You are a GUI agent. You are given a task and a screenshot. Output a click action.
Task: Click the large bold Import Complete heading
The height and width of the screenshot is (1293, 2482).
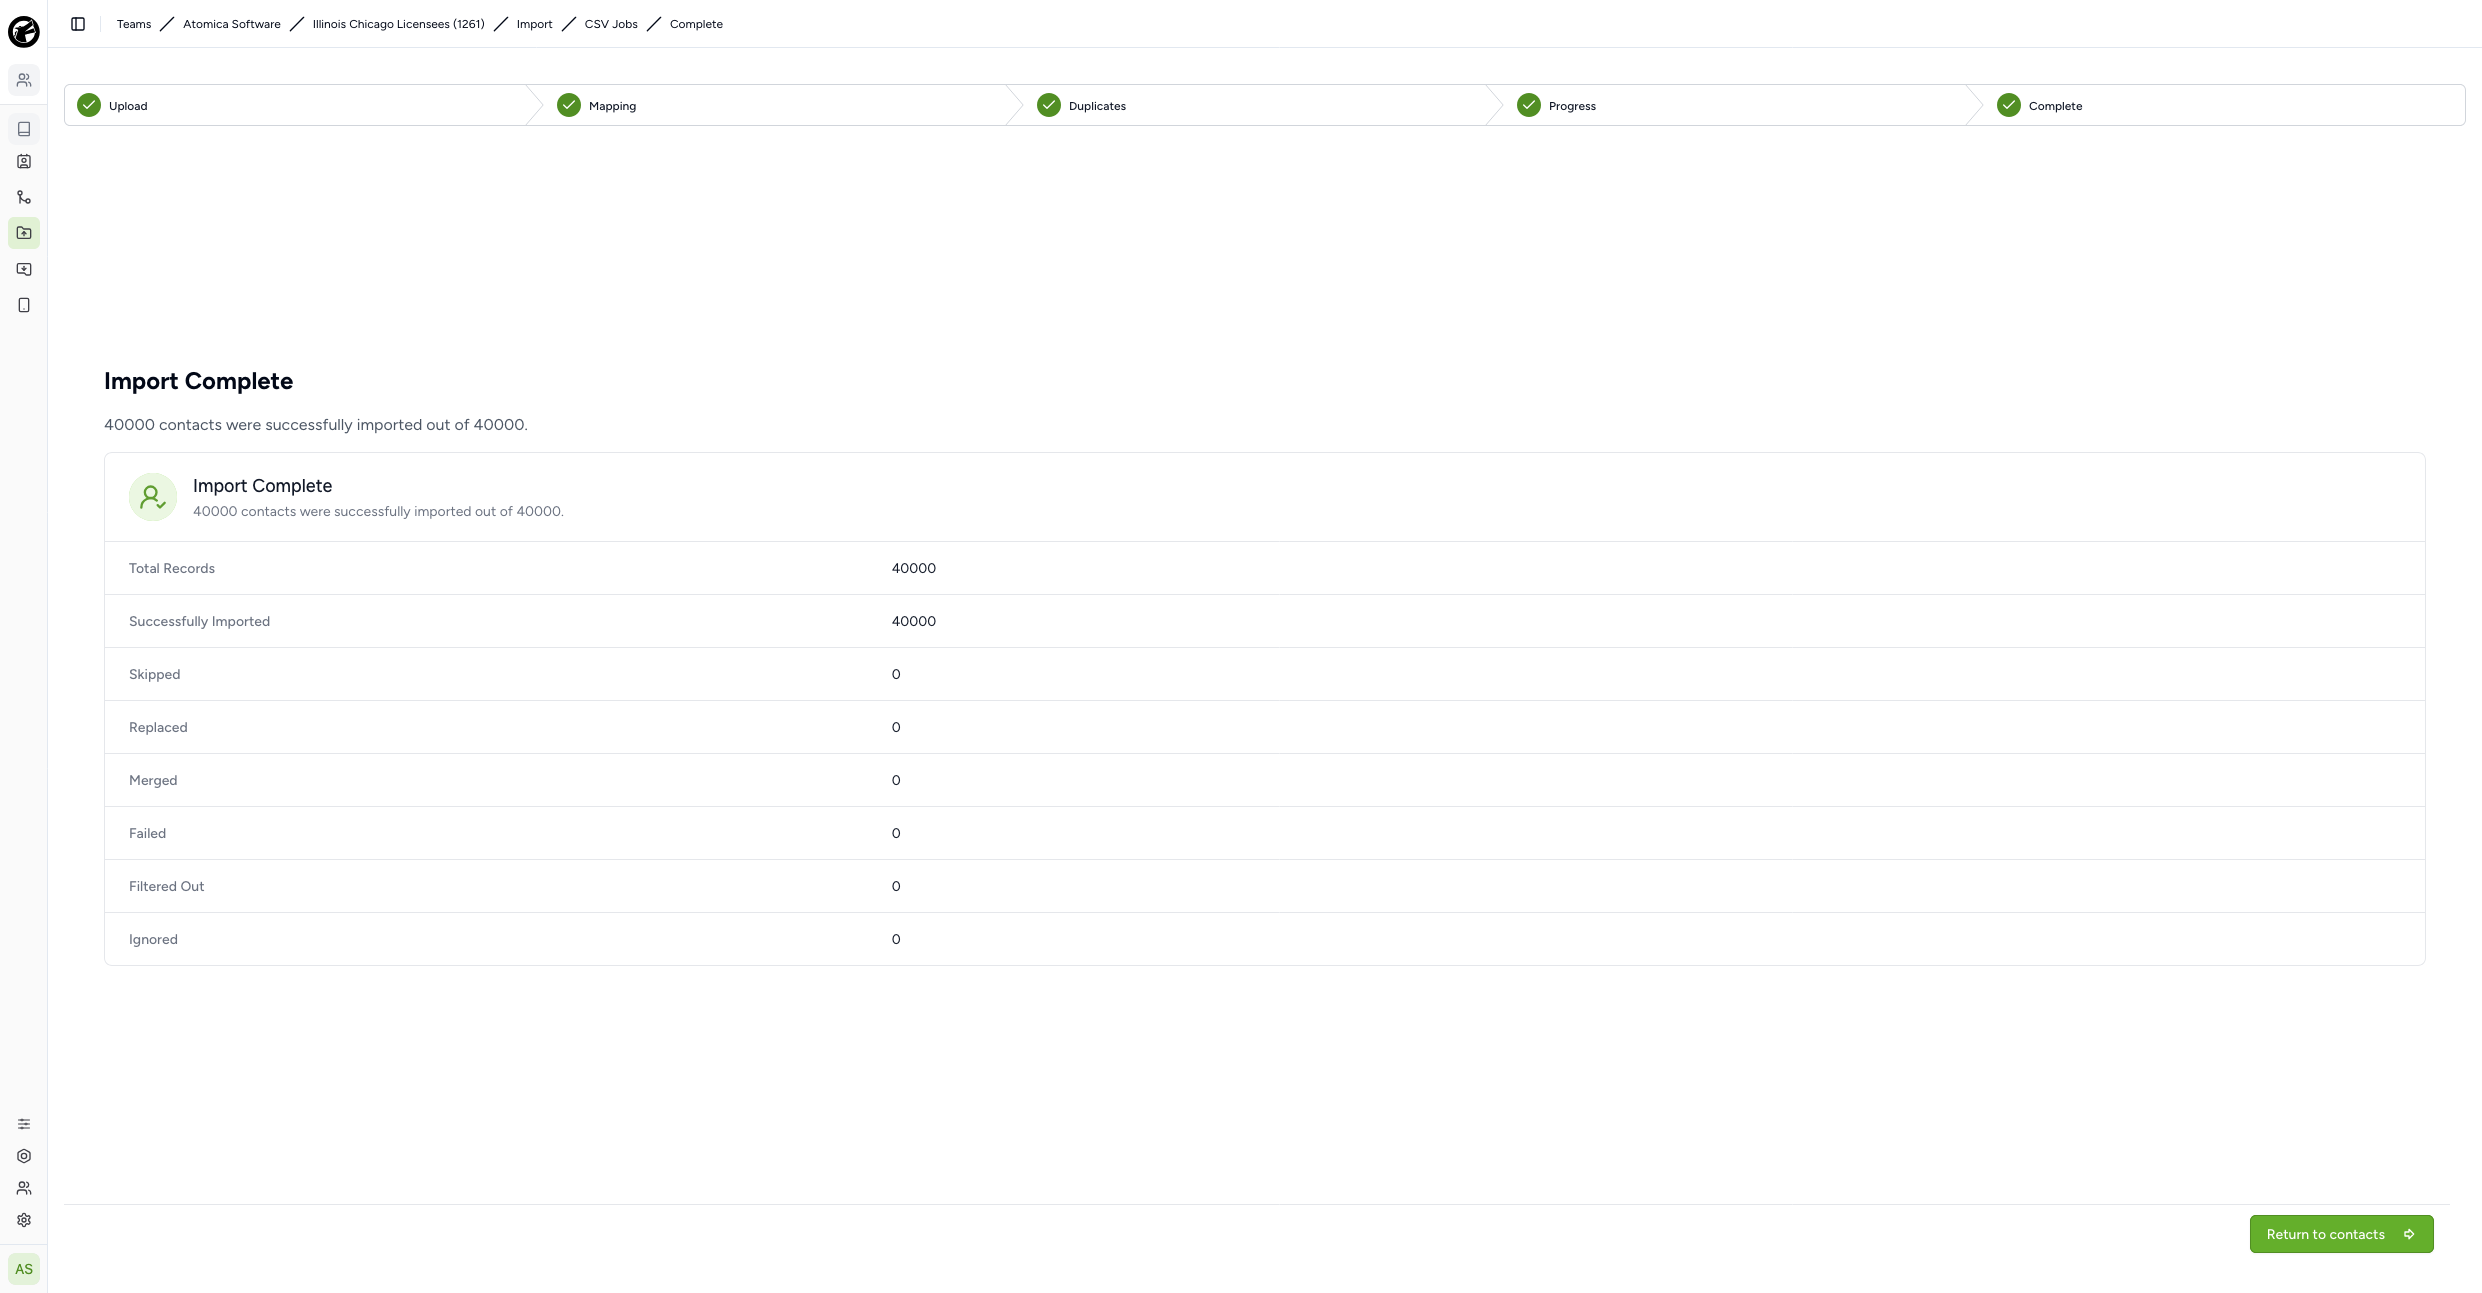tap(198, 381)
